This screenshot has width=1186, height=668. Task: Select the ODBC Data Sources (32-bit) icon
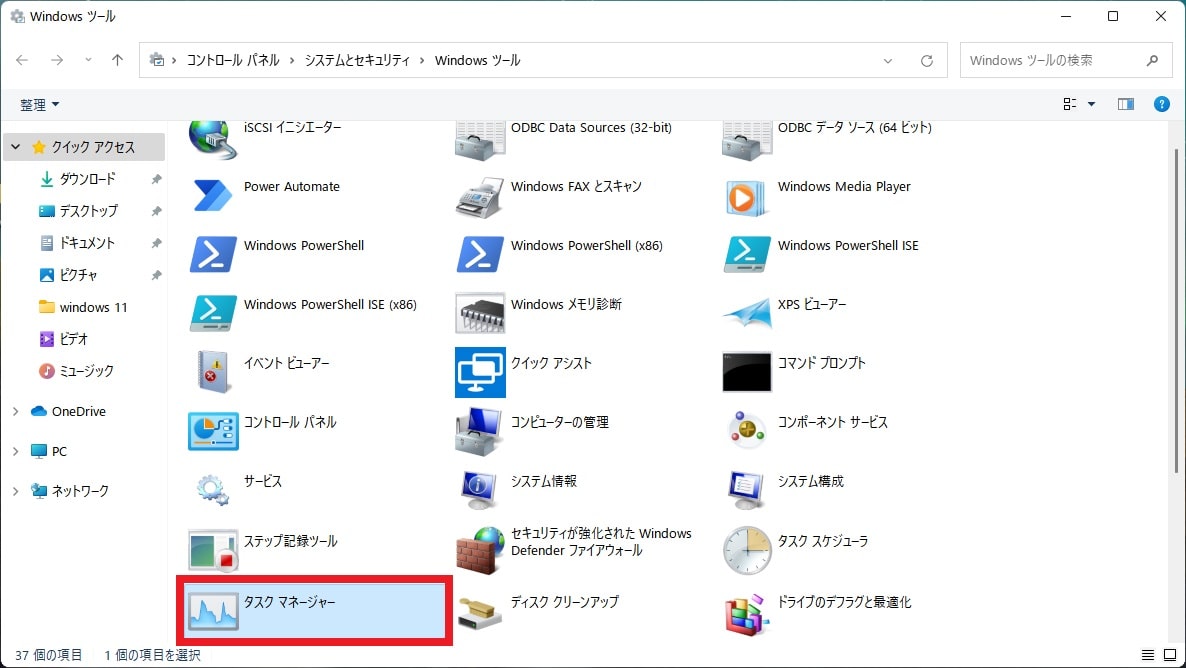click(x=480, y=140)
